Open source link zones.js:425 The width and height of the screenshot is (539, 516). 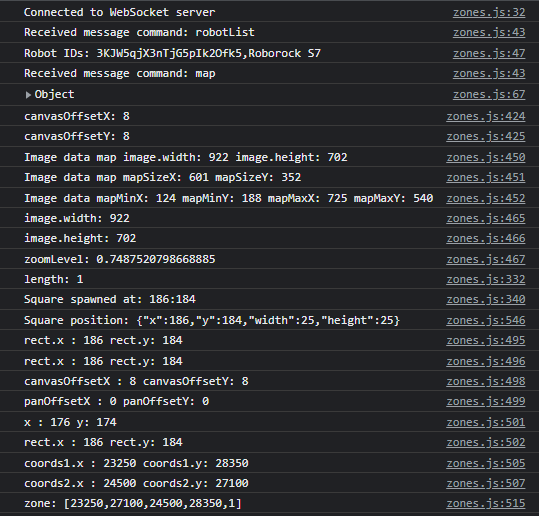[x=486, y=136]
